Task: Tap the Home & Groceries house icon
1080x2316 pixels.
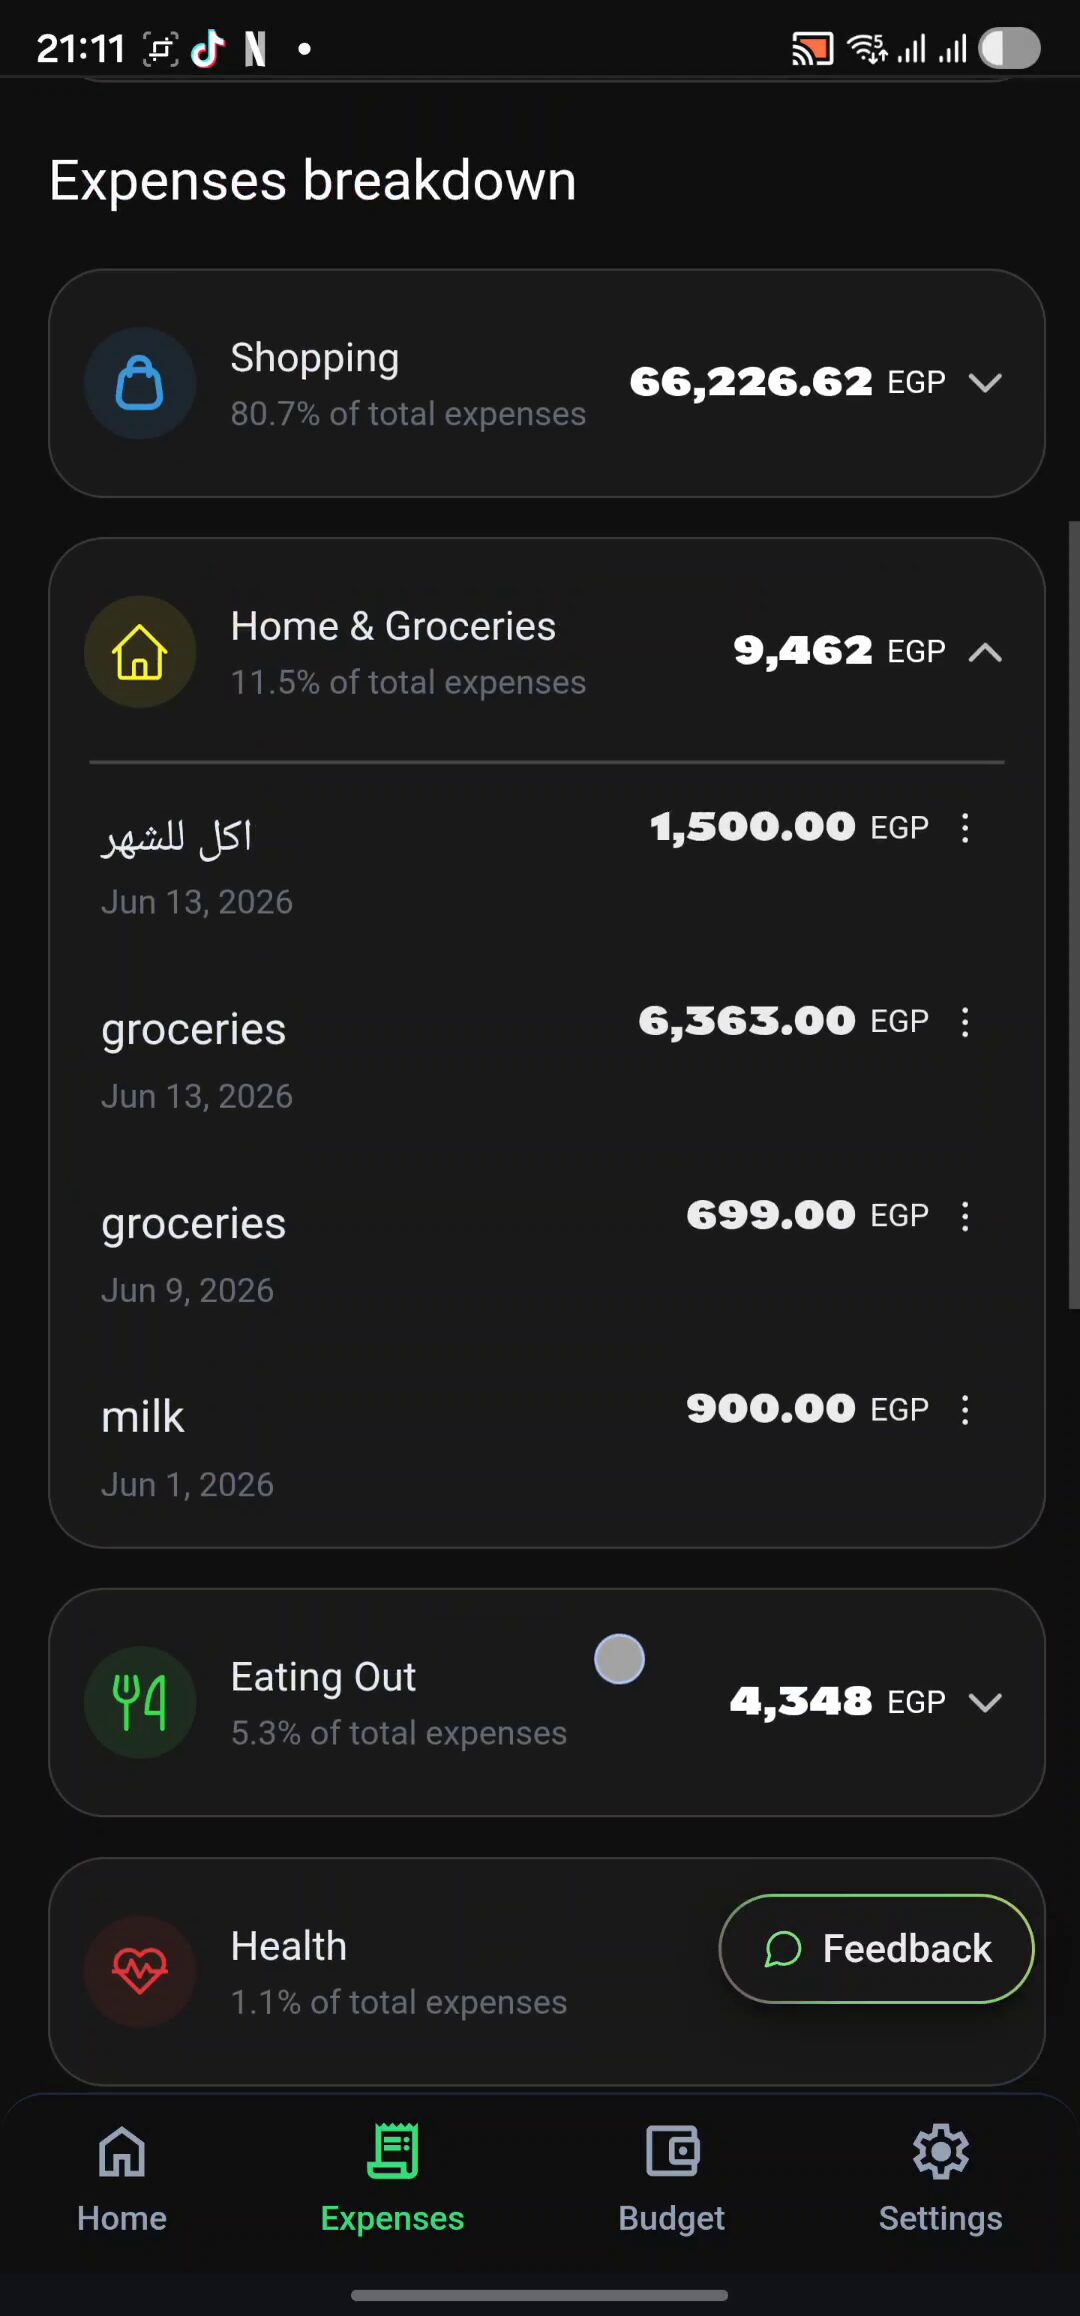Action: (x=140, y=652)
